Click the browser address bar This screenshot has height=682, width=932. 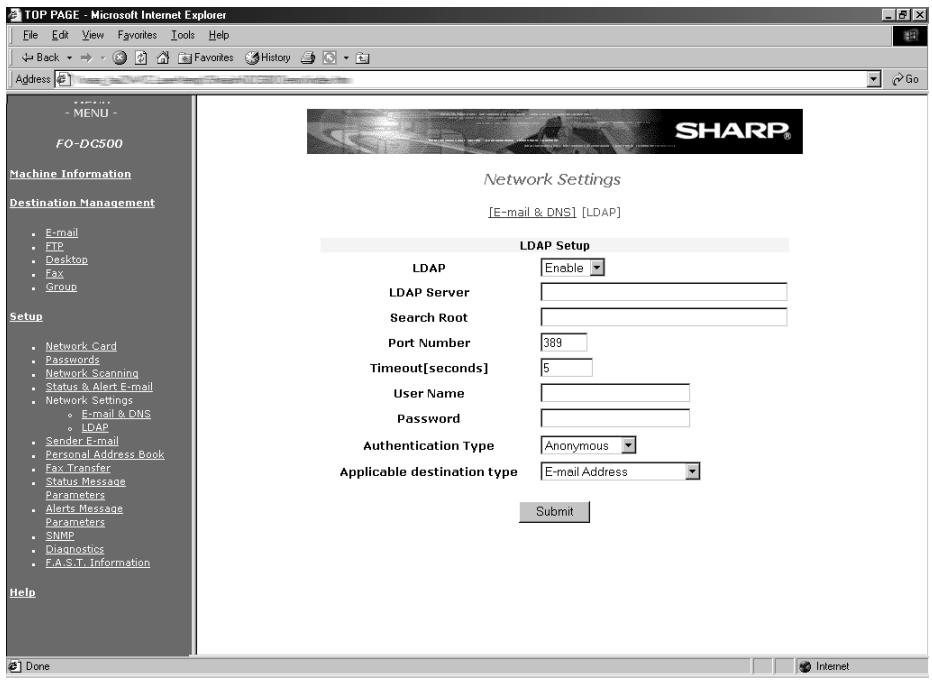click(x=467, y=79)
